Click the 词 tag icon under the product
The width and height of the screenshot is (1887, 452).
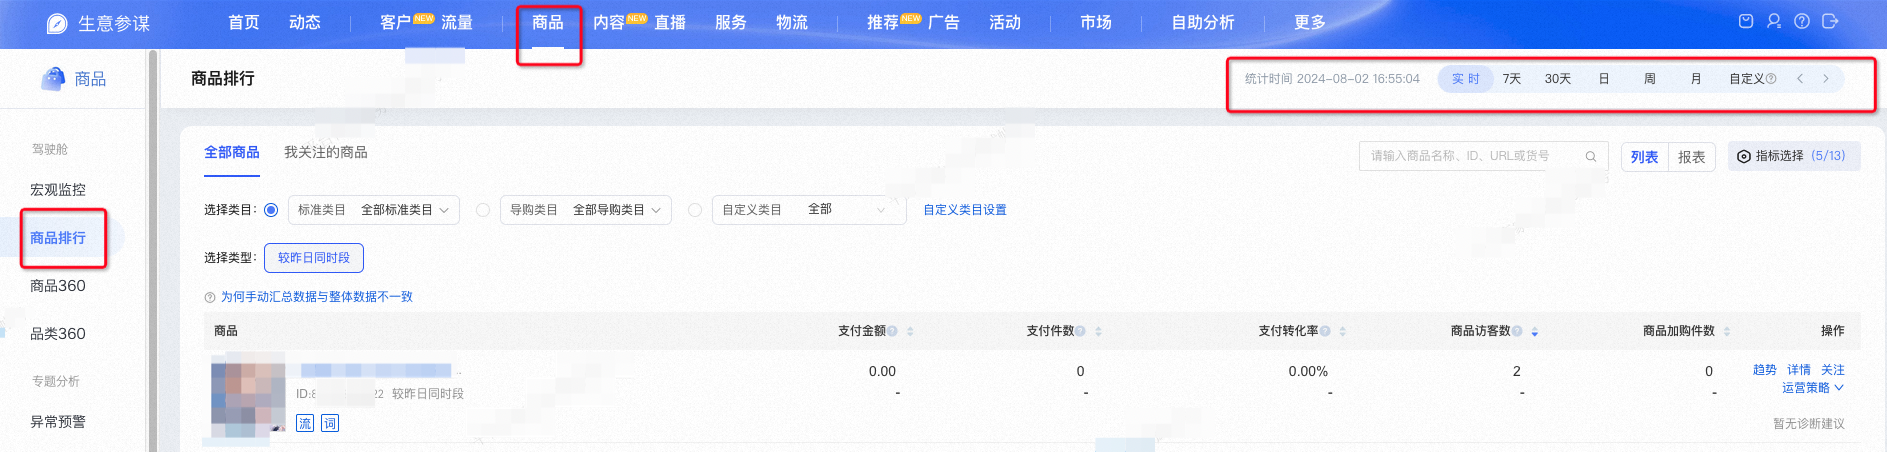(330, 423)
